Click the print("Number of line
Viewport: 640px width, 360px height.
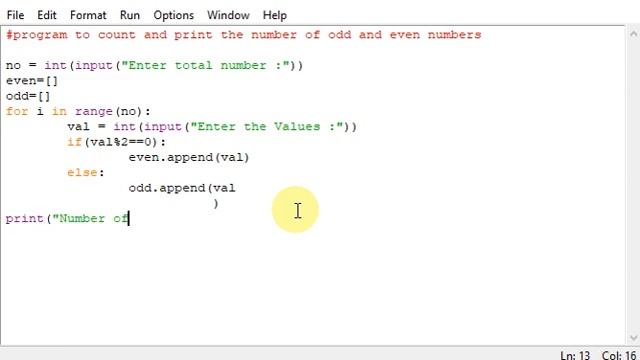[67, 218]
